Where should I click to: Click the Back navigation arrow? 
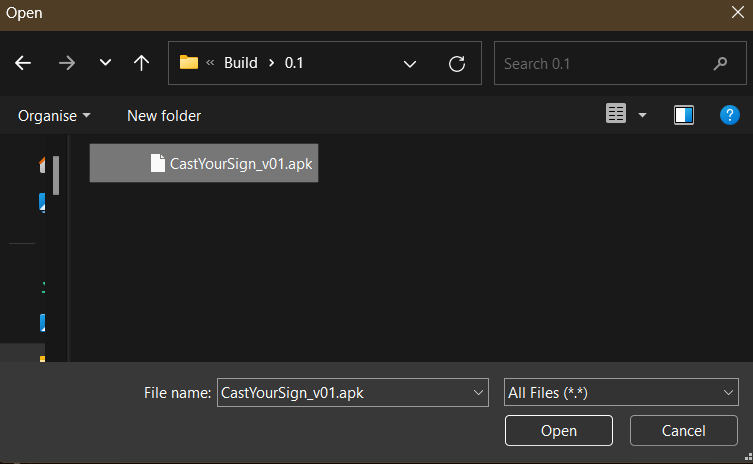click(x=23, y=63)
